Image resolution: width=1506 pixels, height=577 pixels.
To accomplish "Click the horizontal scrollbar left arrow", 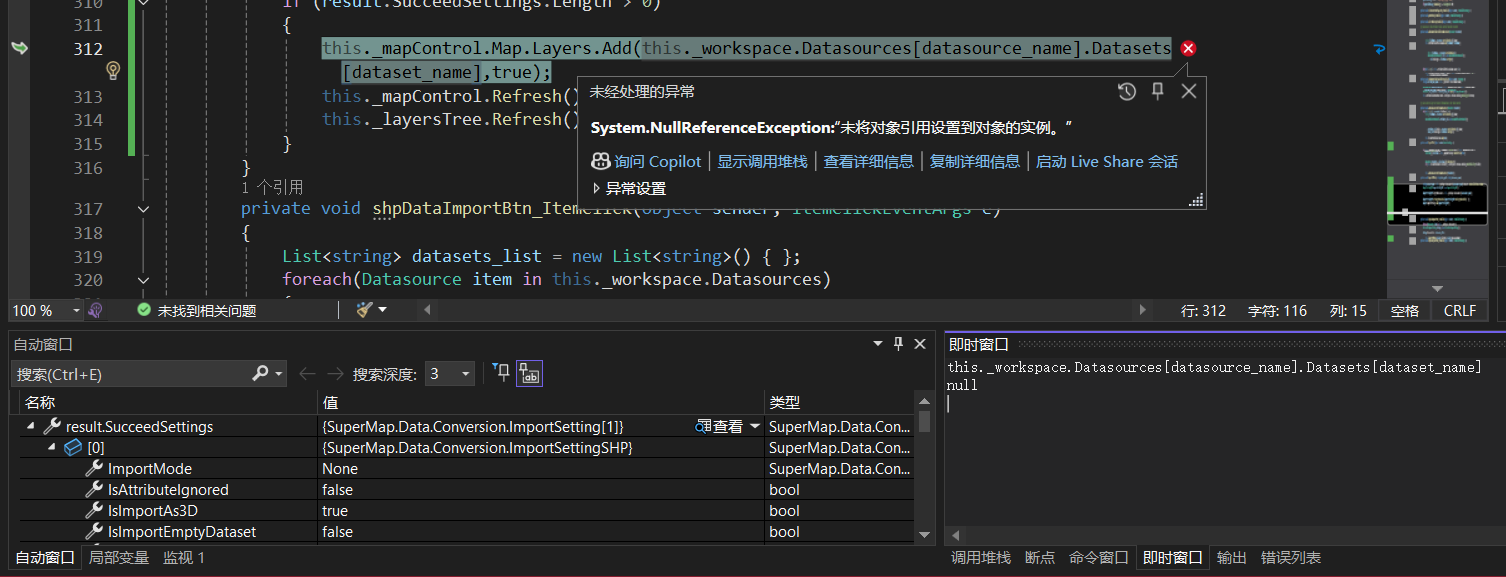I will (429, 311).
